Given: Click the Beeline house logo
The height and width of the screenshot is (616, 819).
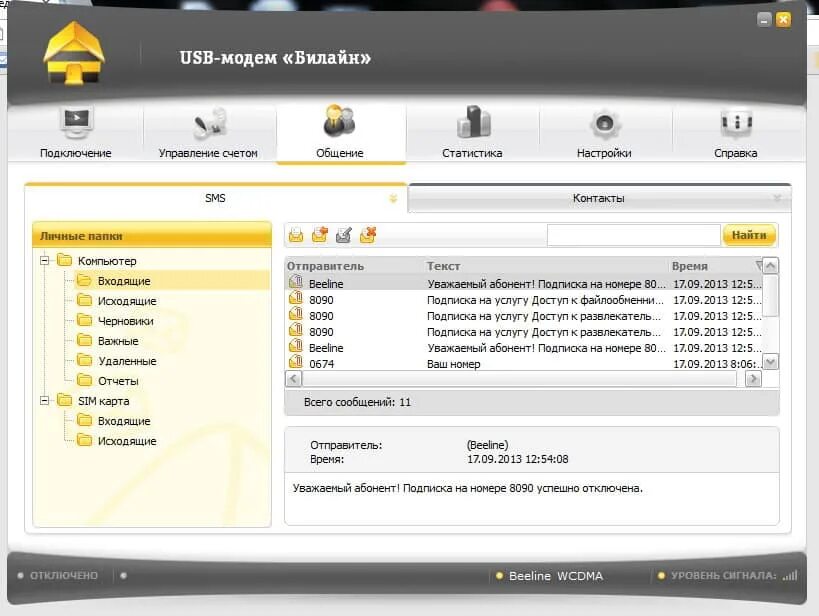Looking at the screenshot, I should pos(74,53).
